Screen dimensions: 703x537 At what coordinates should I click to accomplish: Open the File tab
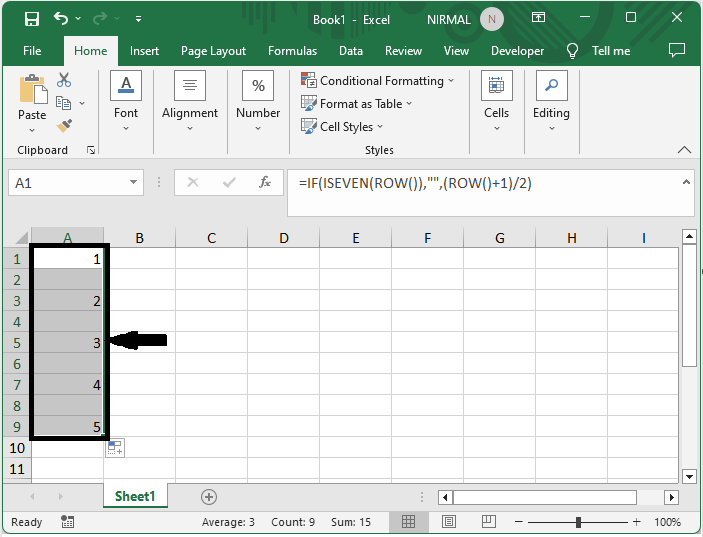[32, 51]
